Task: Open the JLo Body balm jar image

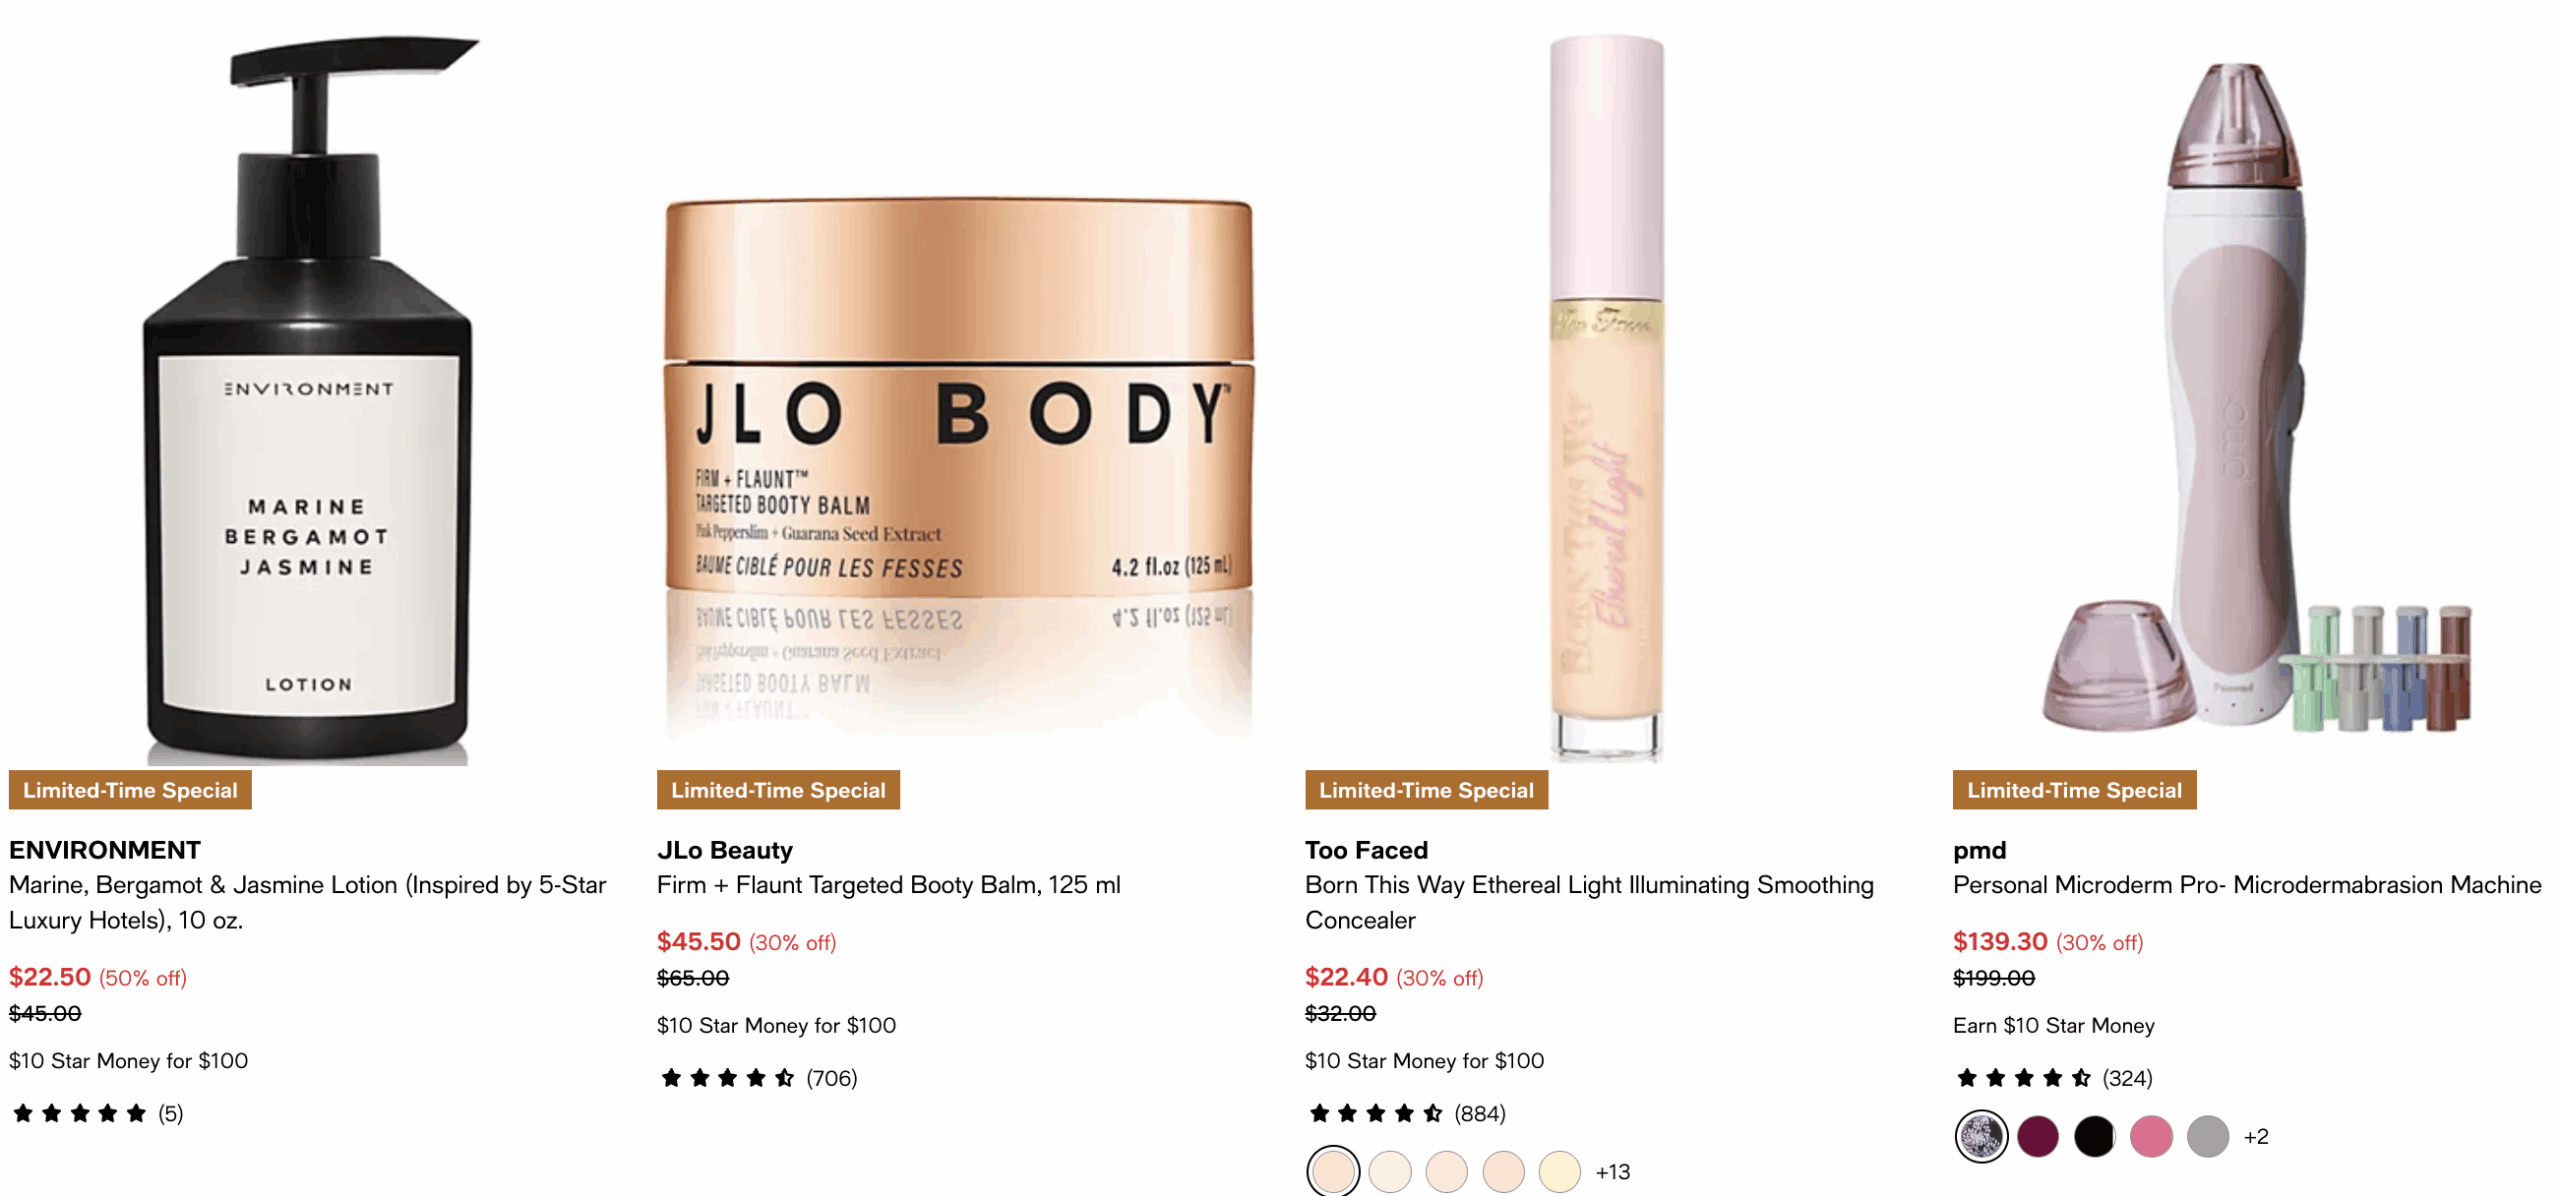Action: [958, 465]
